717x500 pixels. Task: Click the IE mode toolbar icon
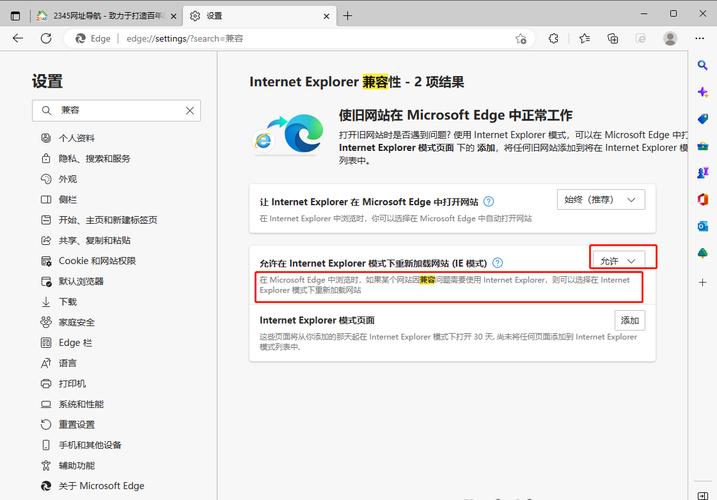click(641, 38)
